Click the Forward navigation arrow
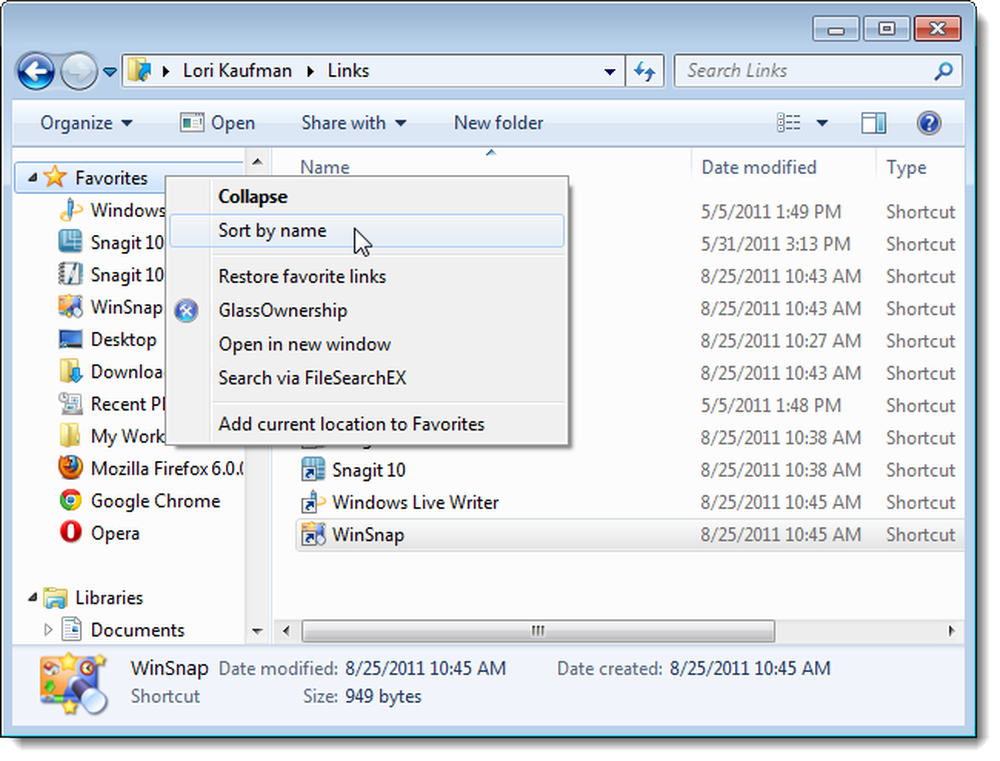The height and width of the screenshot is (761, 1000). point(78,71)
